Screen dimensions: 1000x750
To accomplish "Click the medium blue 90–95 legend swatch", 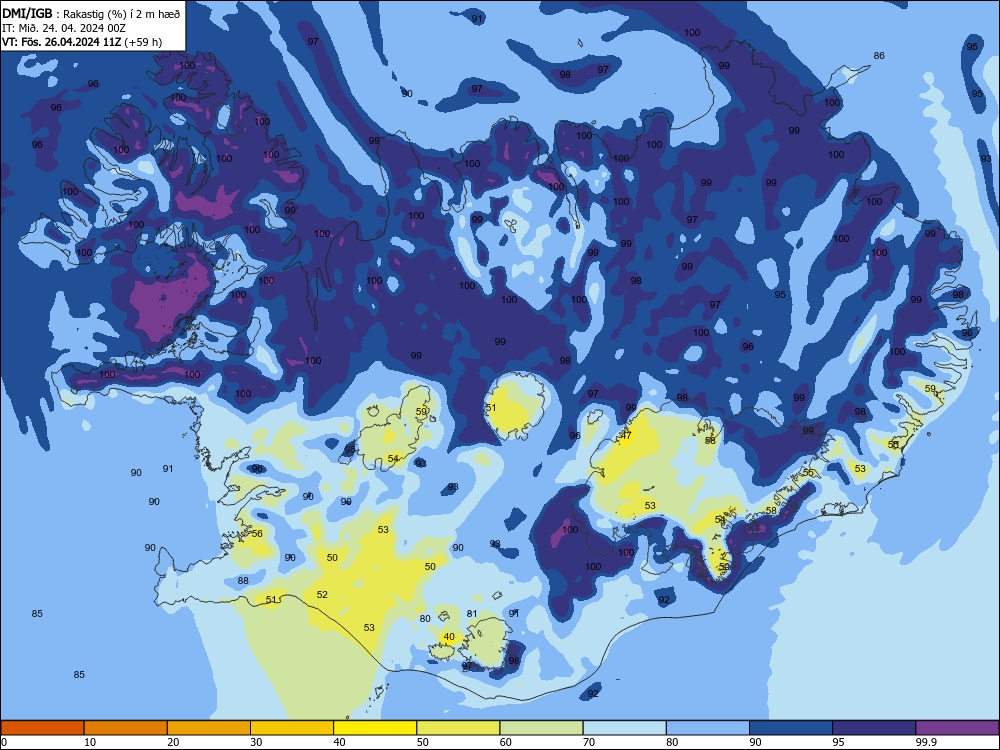I will [791, 728].
